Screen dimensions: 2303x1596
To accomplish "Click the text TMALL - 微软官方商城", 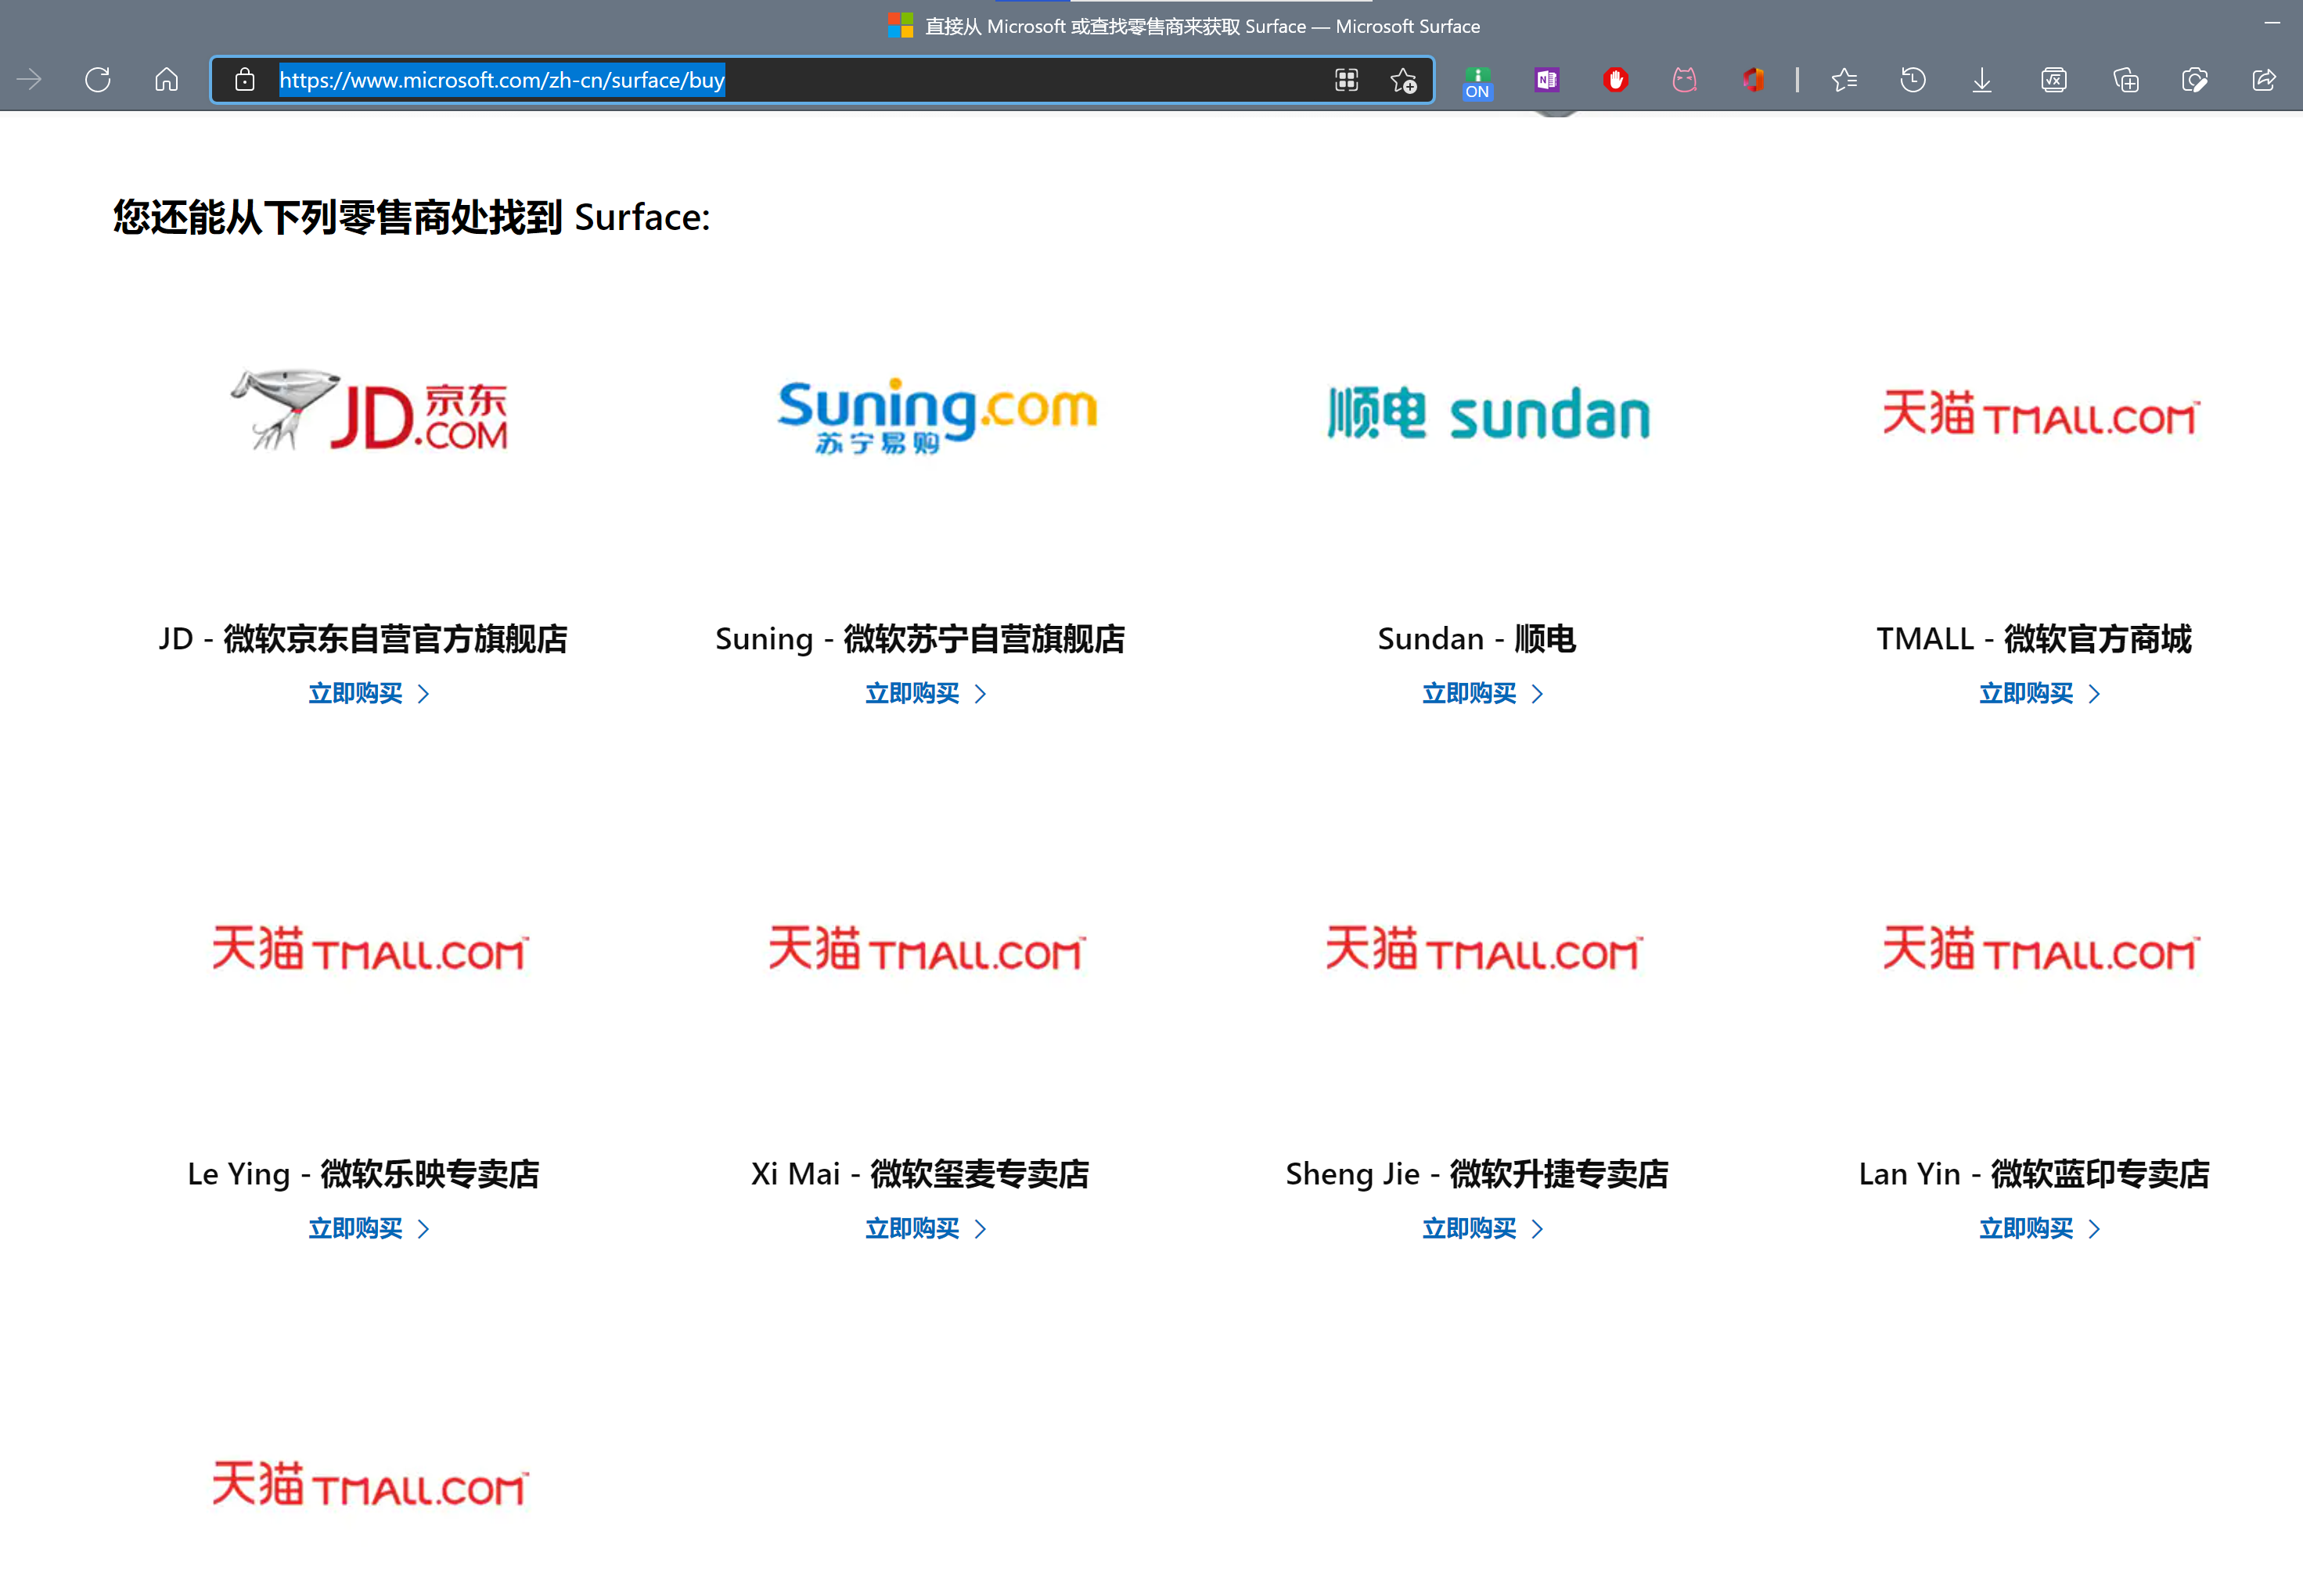I will pyautogui.click(x=2034, y=639).
